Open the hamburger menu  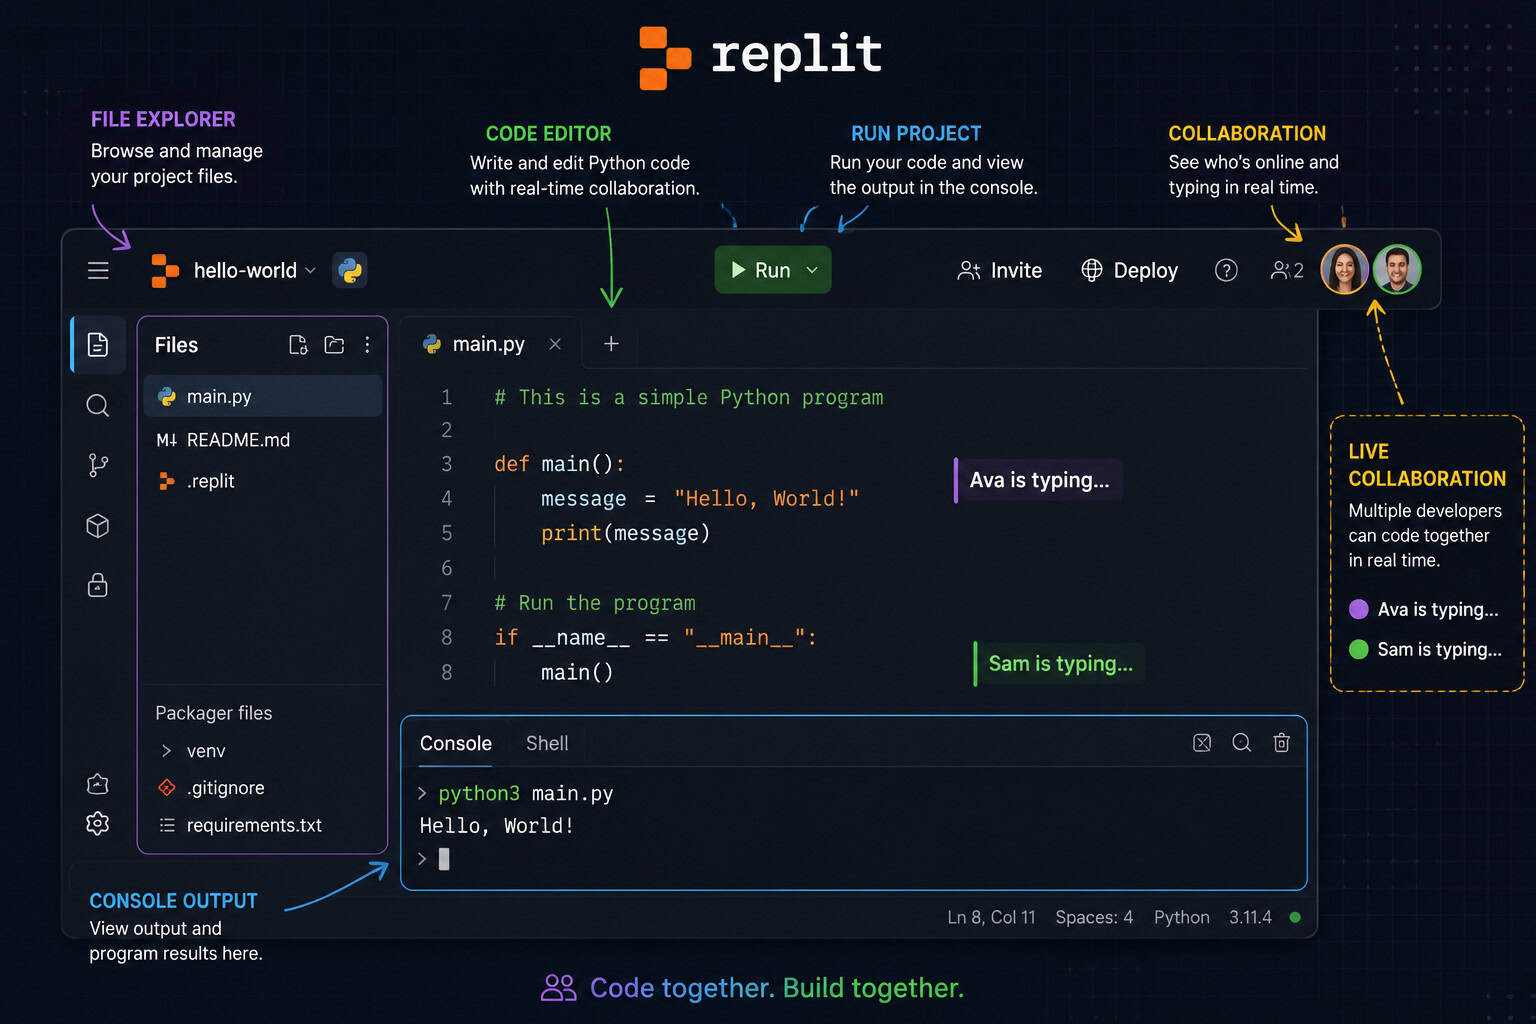click(x=98, y=270)
